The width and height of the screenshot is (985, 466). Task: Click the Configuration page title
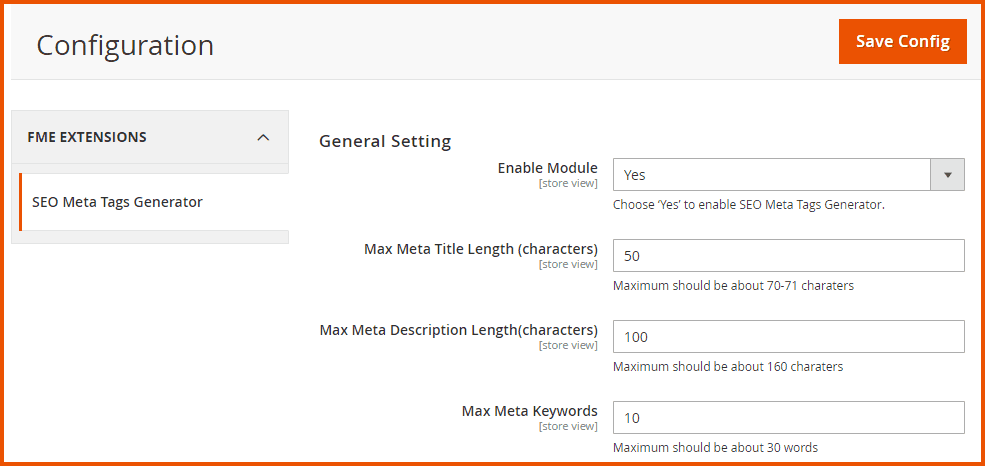click(x=125, y=45)
